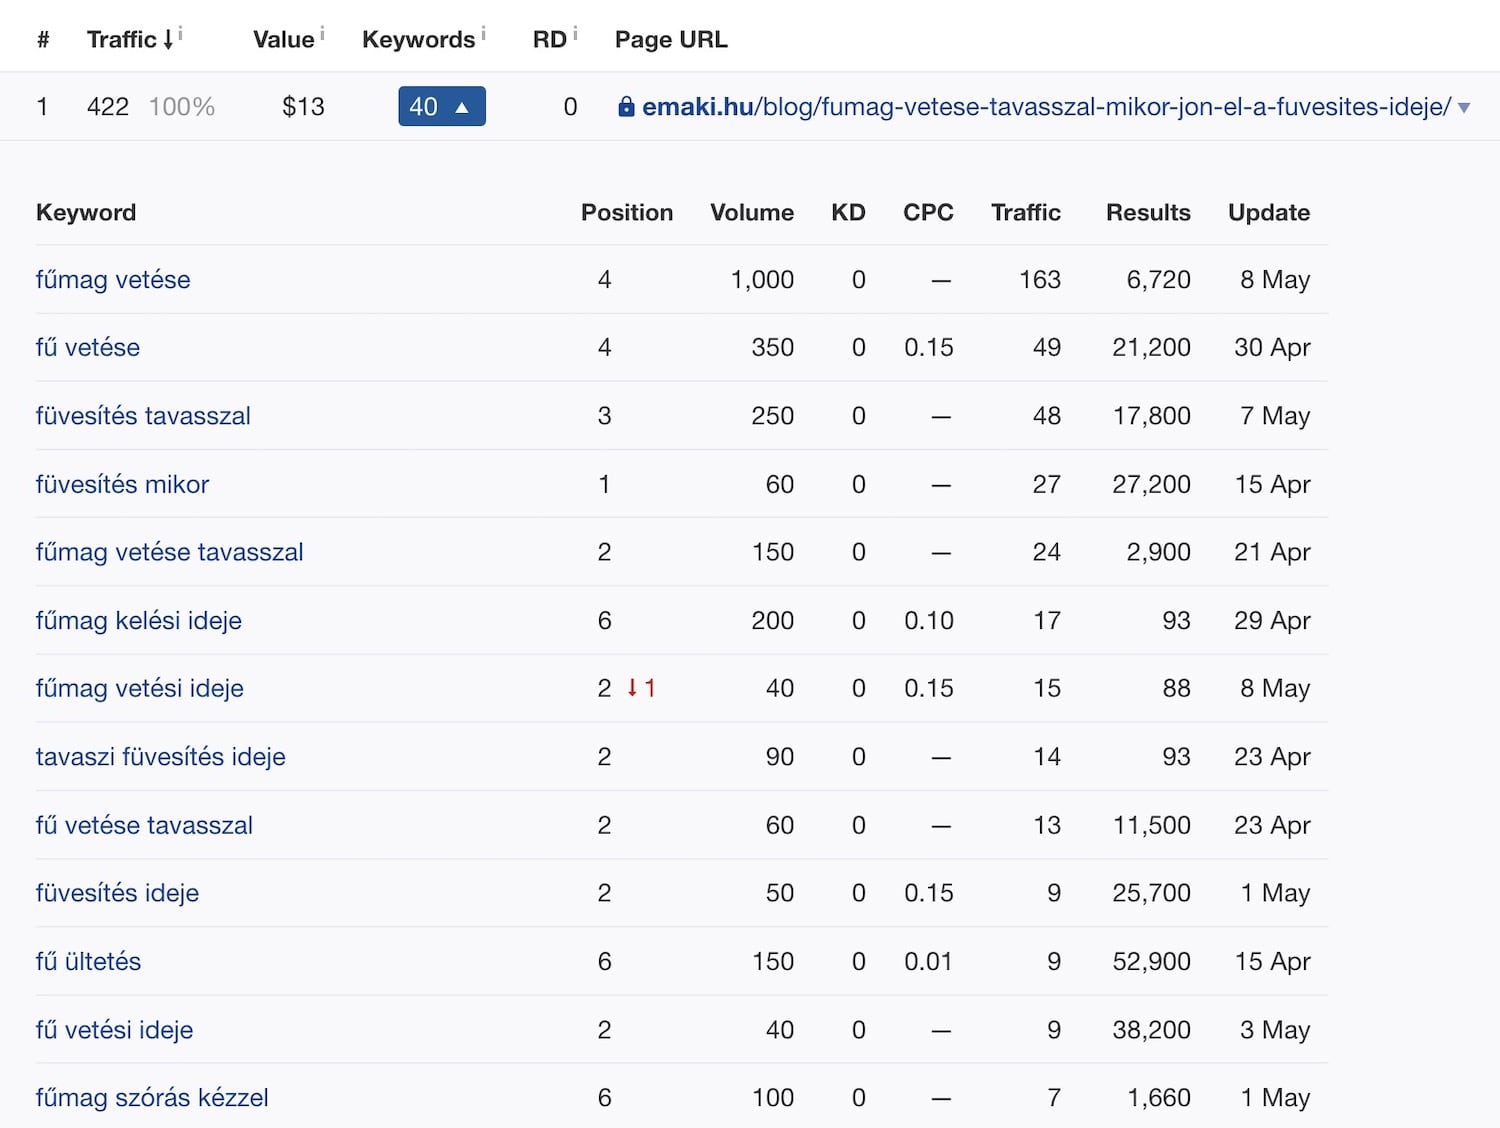Image resolution: width=1500 pixels, height=1128 pixels.
Task: Open the dropdown arrow after page URL
Action: (1464, 107)
